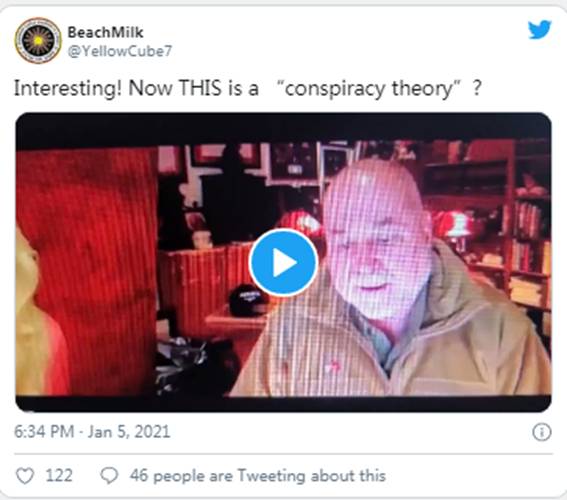Play the embedded video

pyautogui.click(x=283, y=262)
